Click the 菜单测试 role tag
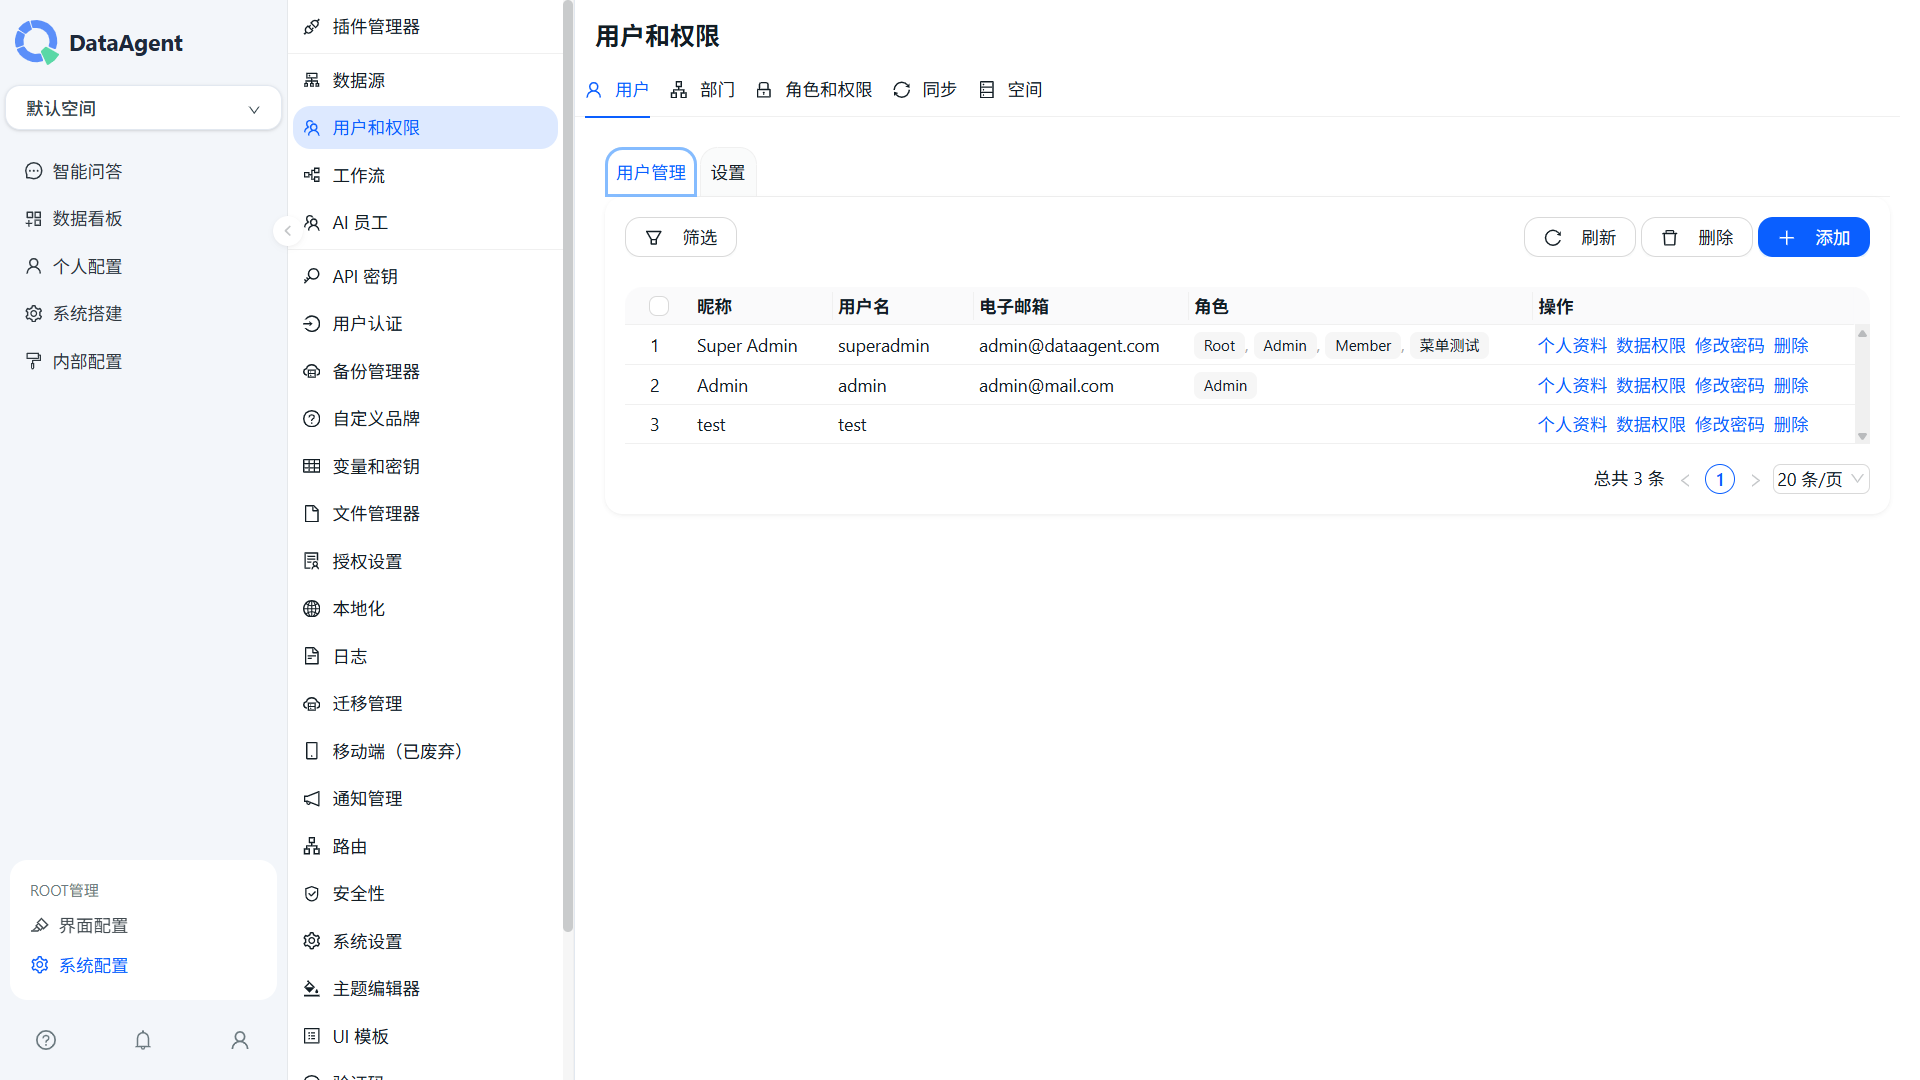The image size is (1920, 1080). click(1449, 346)
